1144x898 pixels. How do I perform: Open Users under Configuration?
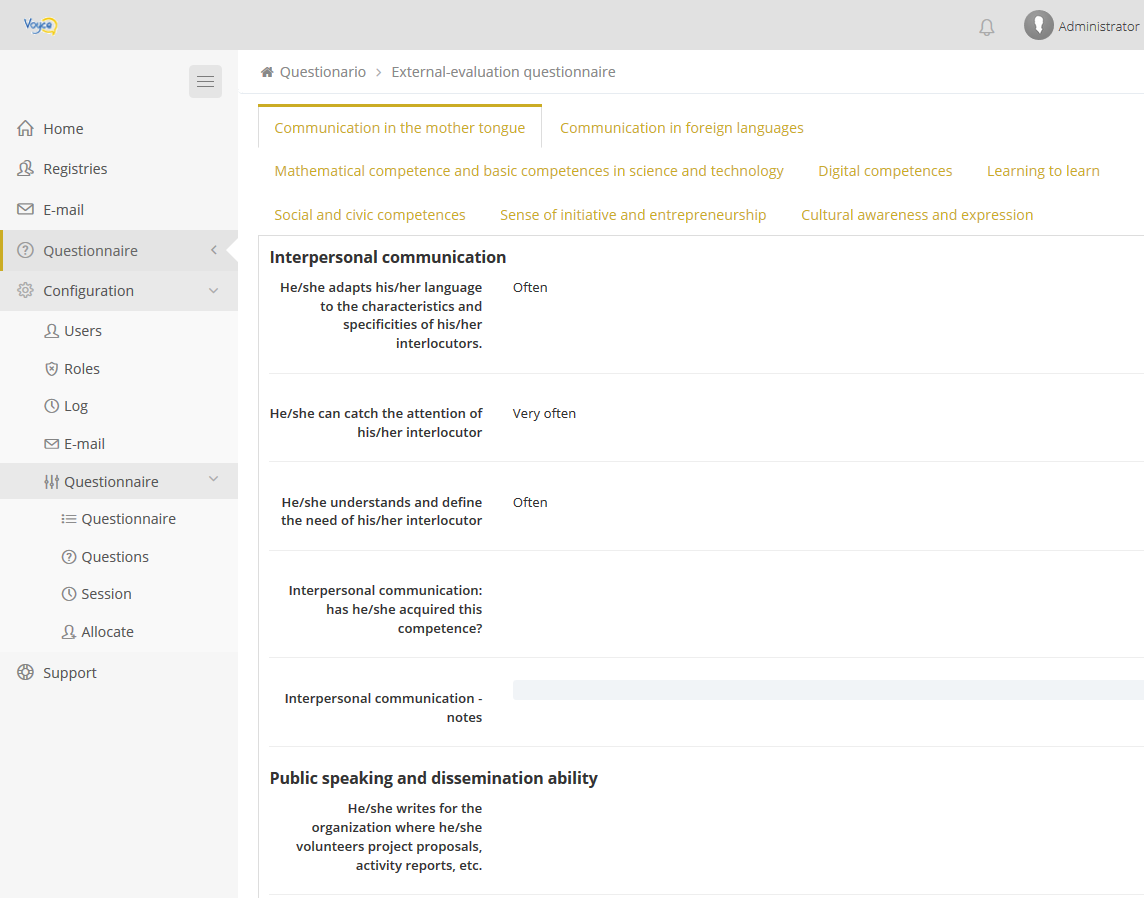coord(83,330)
